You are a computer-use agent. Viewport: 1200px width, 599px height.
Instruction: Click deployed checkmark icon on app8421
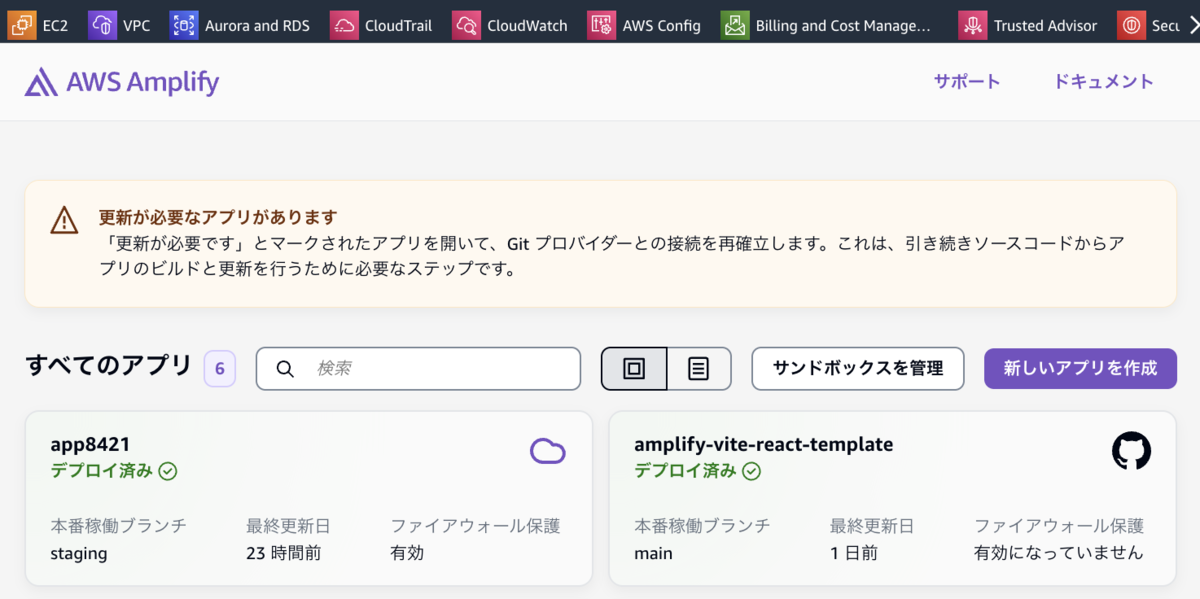tap(168, 471)
